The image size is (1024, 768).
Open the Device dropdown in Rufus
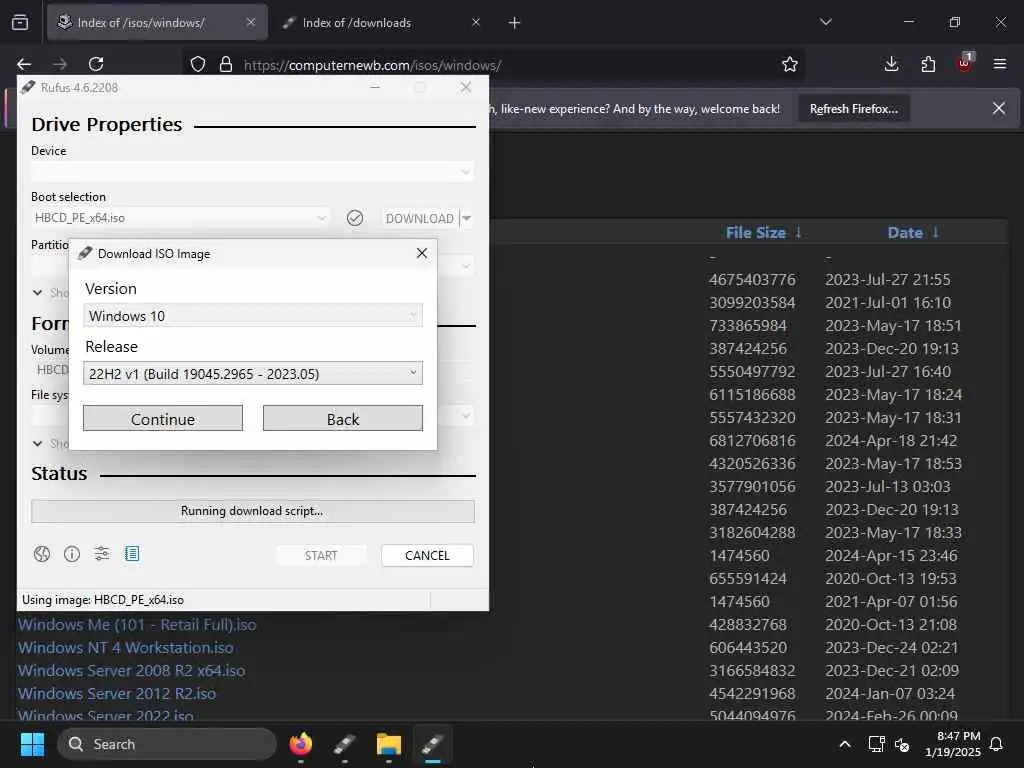pos(252,172)
